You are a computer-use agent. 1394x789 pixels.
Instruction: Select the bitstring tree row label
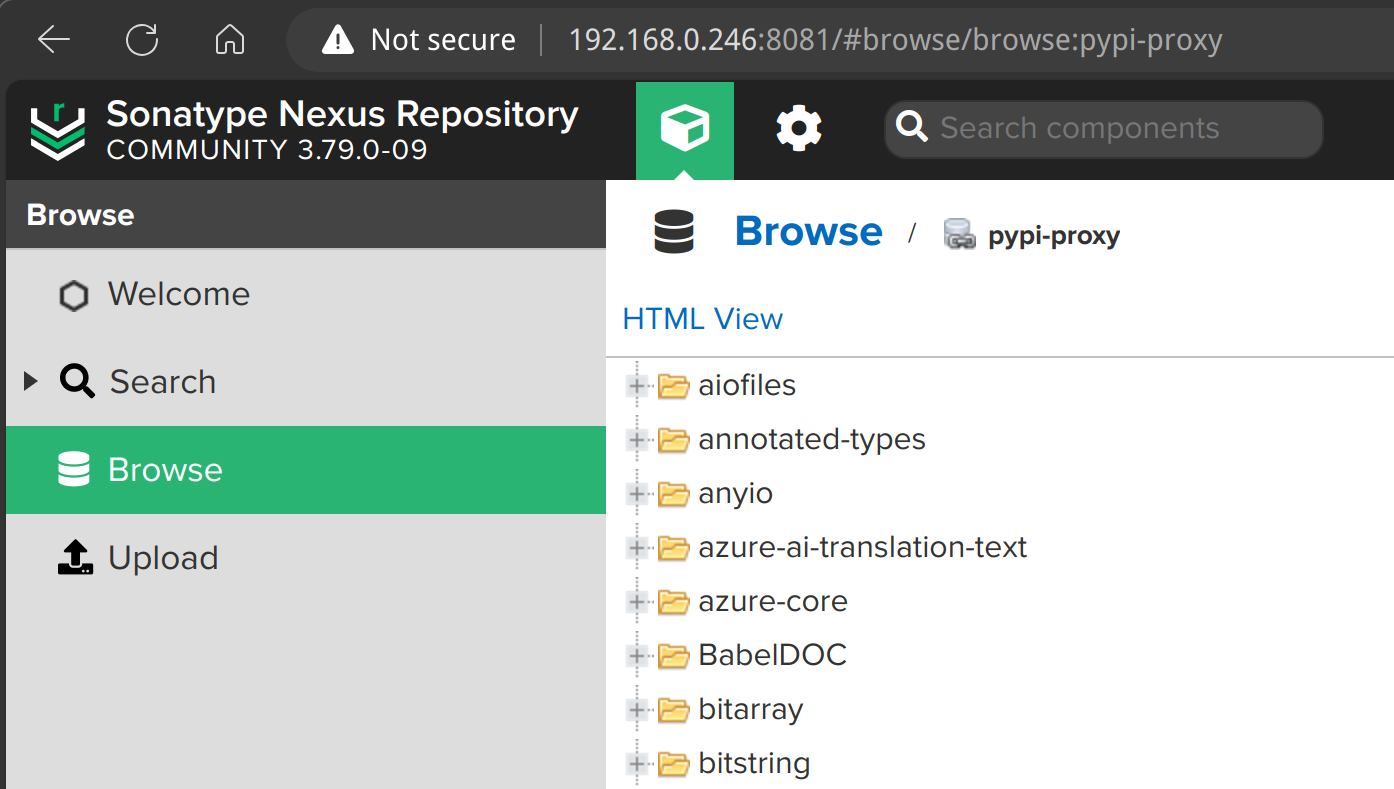tap(754, 764)
